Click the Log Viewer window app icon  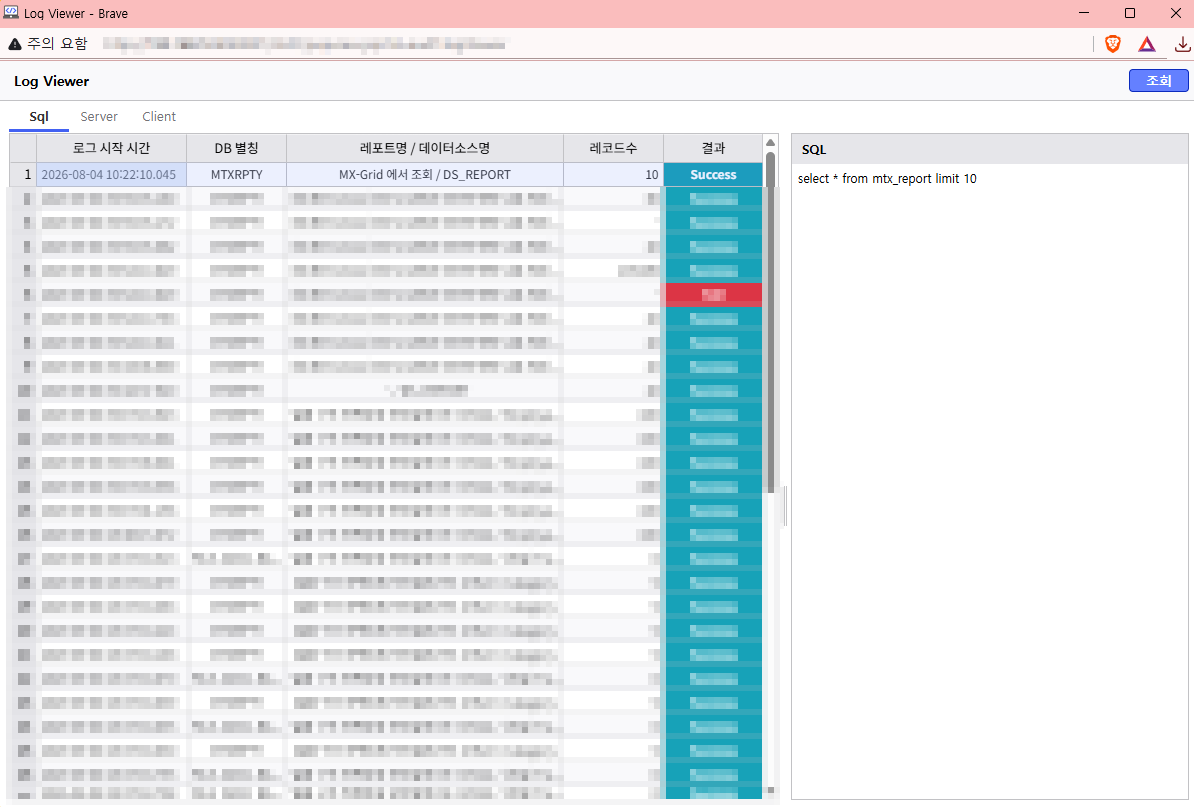point(11,13)
